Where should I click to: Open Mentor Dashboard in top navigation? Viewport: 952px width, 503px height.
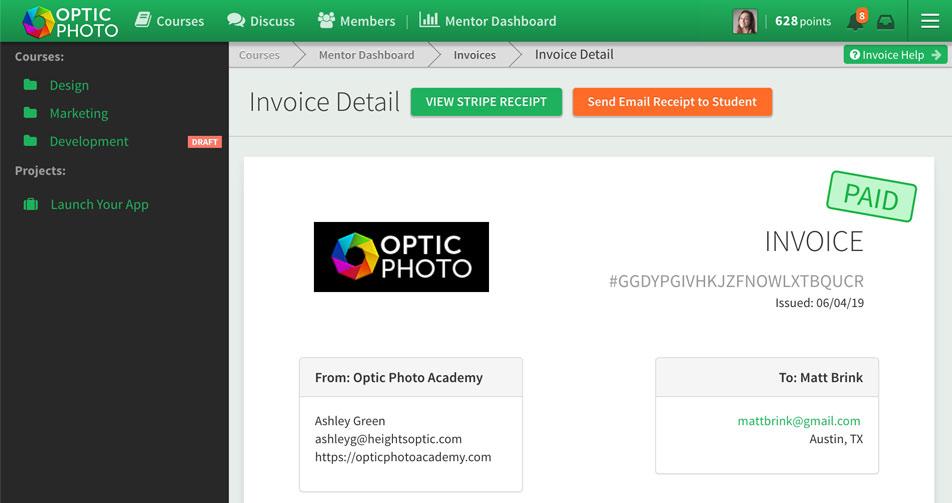click(x=500, y=21)
